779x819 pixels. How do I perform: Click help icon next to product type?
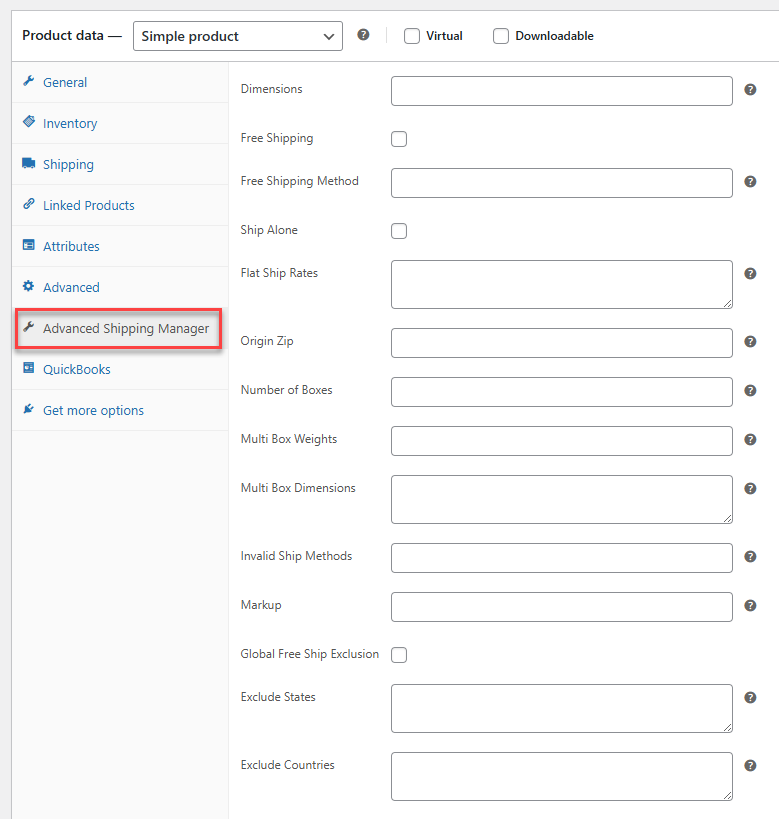pos(363,35)
